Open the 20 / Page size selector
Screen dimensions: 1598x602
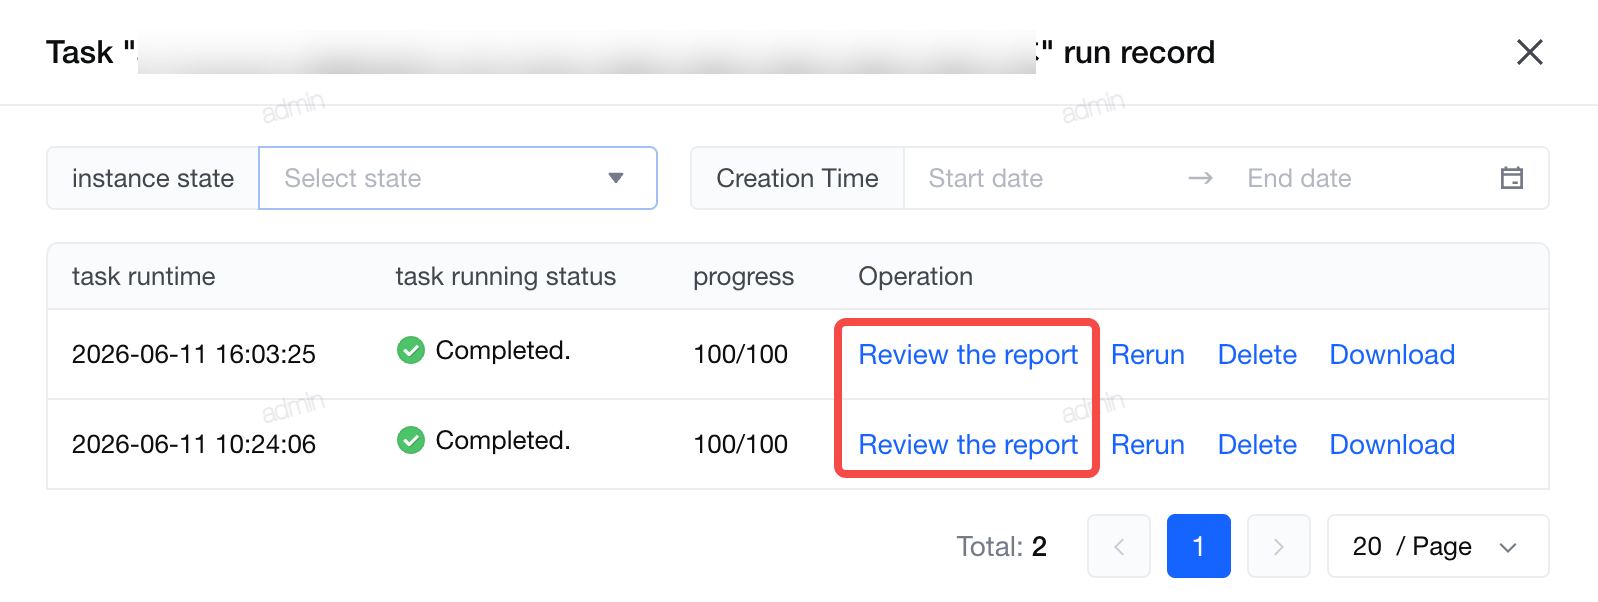(1438, 546)
